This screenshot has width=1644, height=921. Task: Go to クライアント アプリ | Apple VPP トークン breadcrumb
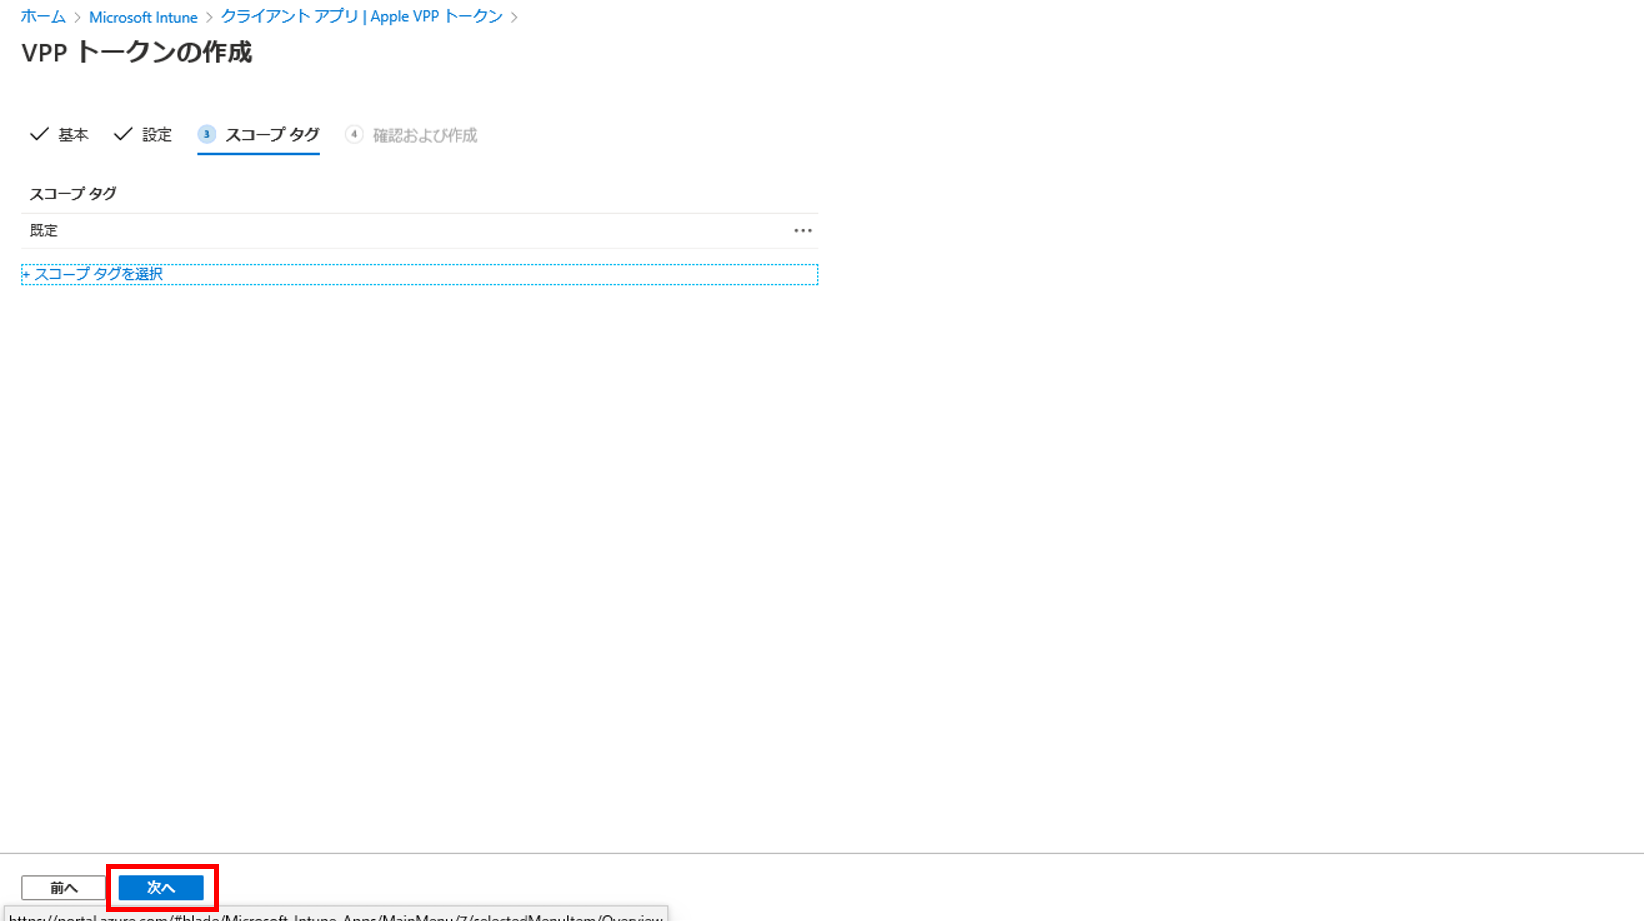[361, 17]
